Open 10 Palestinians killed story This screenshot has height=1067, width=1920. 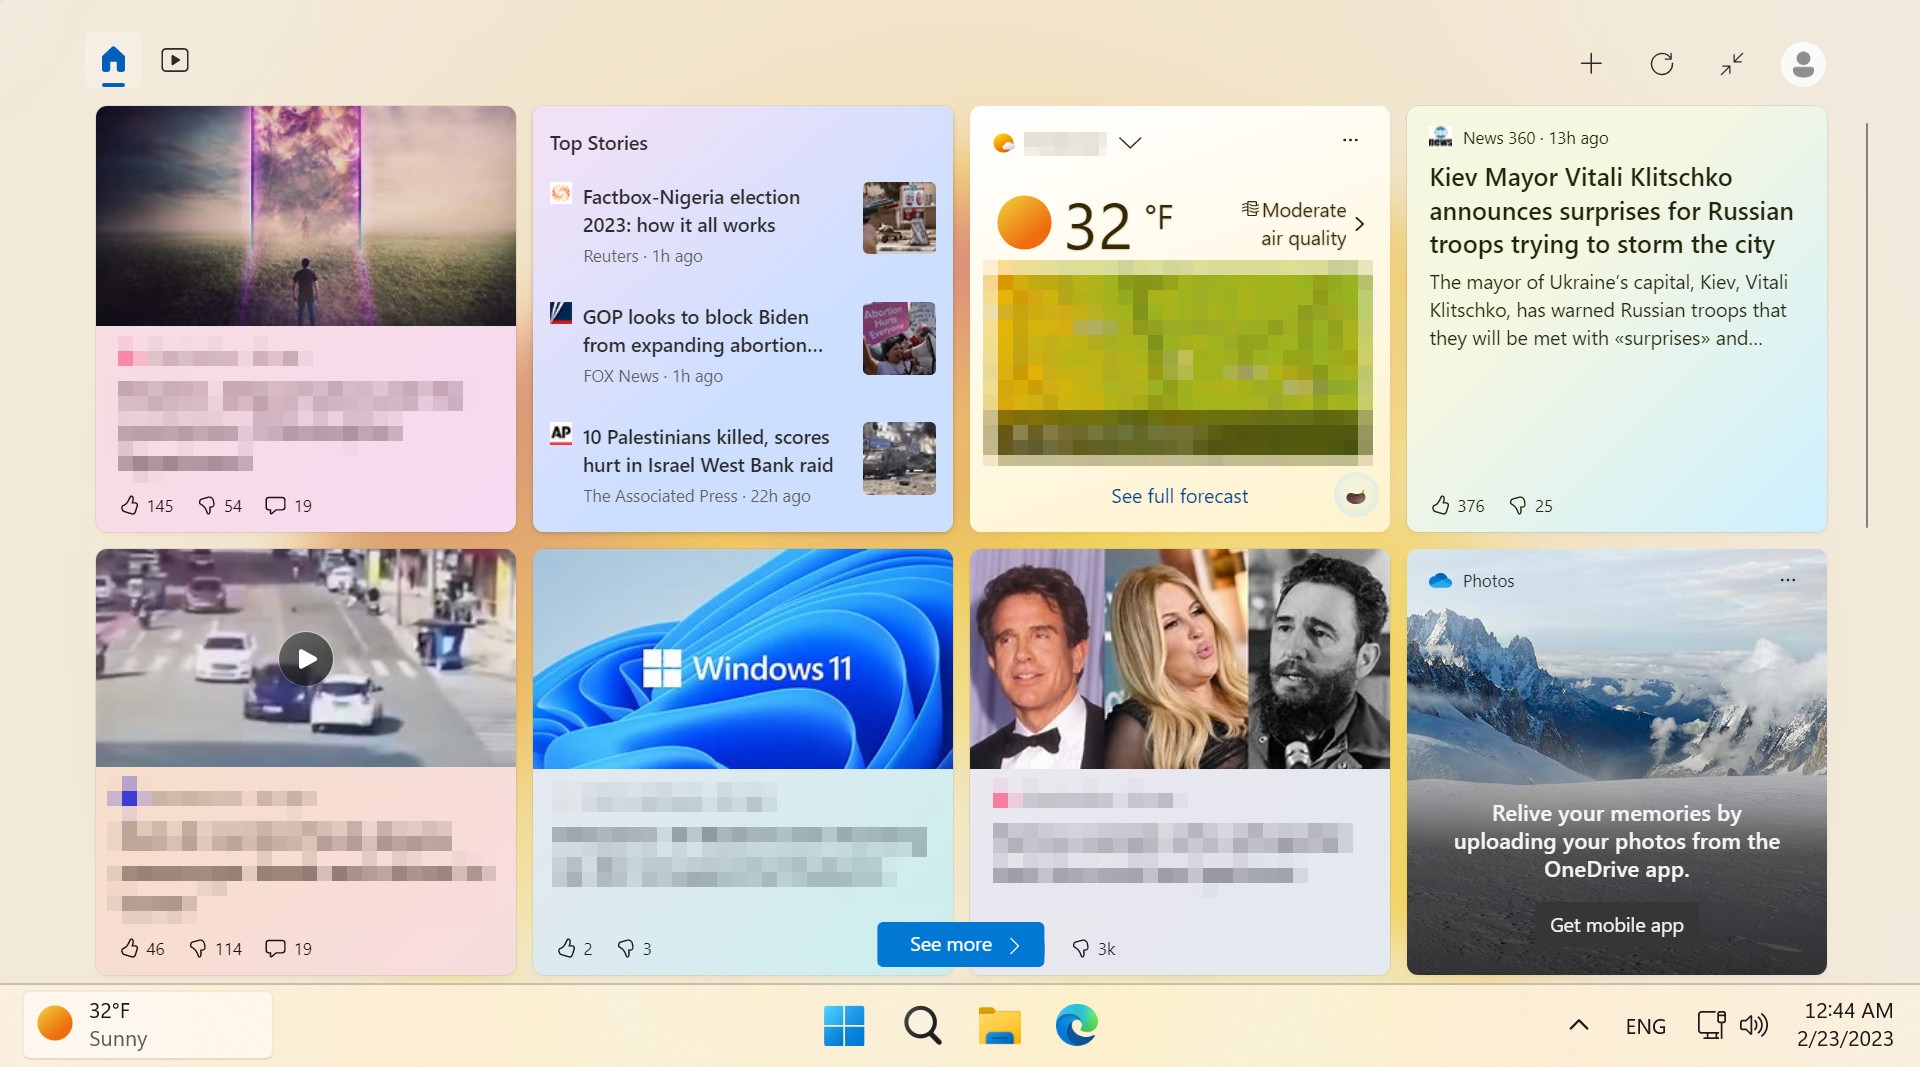[707, 451]
